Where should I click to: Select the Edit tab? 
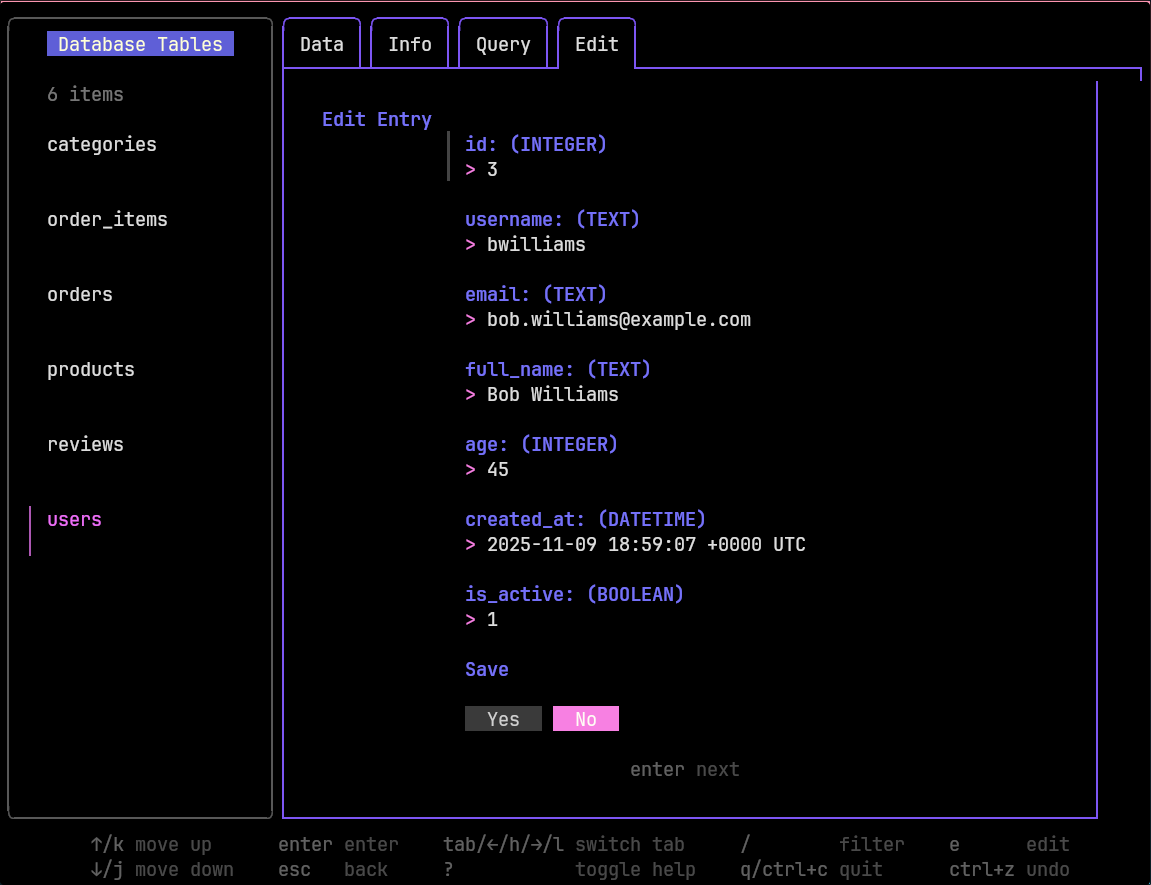pos(597,44)
